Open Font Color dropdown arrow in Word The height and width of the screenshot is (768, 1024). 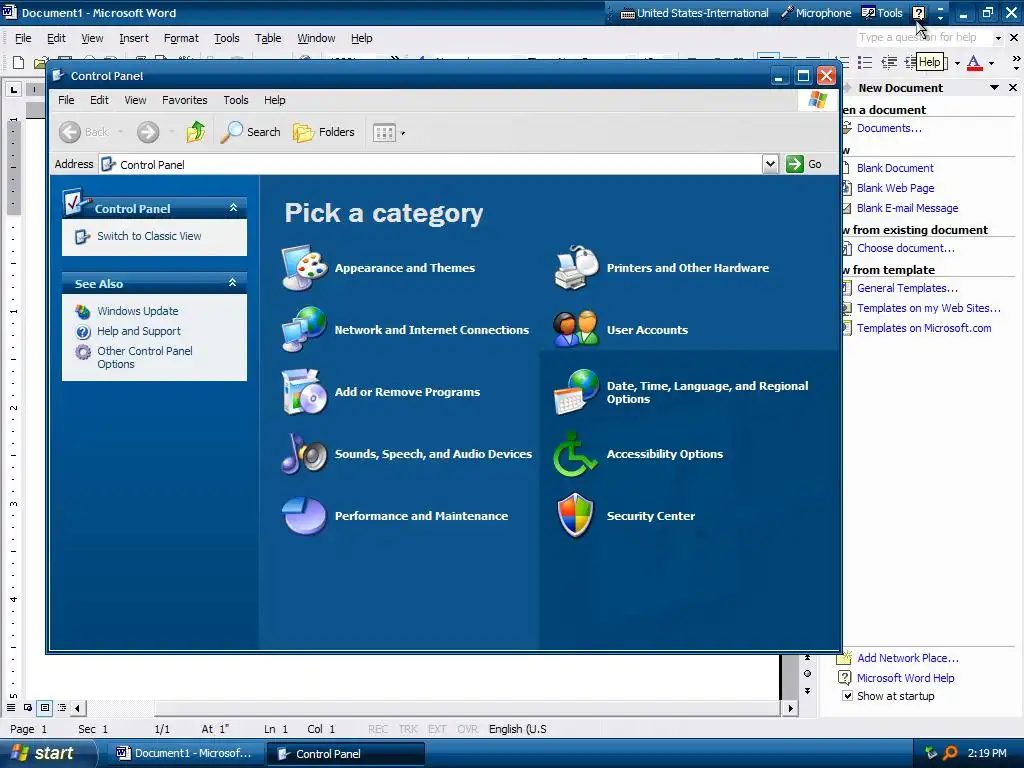[991, 63]
